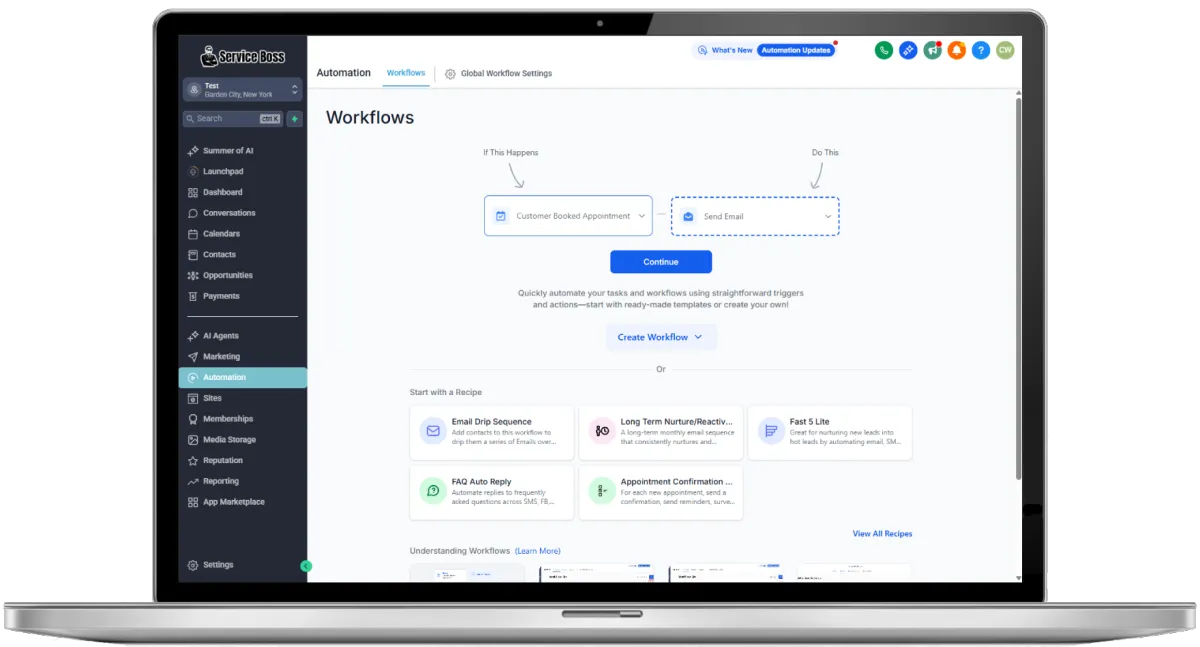Screen dimensions: 1200x647
Task: Click the Opportunities sidebar icon
Action: (x=193, y=275)
